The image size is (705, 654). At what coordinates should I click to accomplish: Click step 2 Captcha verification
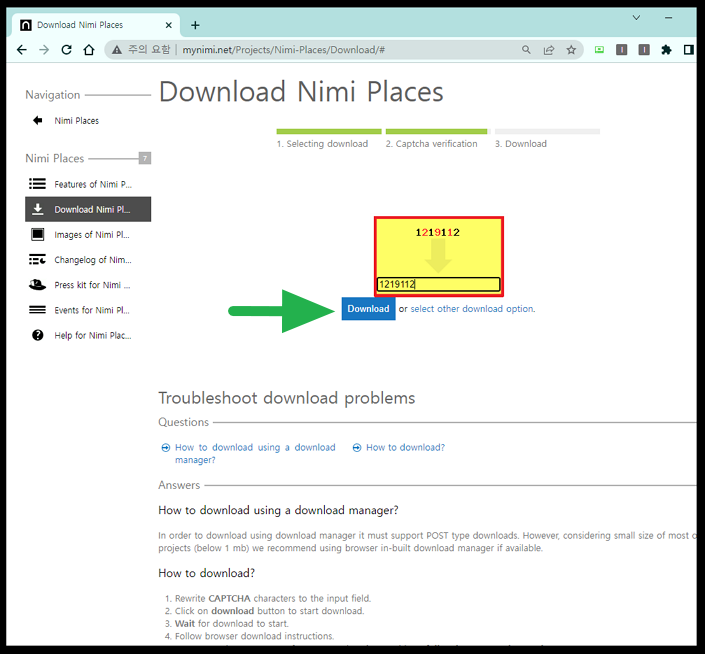(431, 144)
